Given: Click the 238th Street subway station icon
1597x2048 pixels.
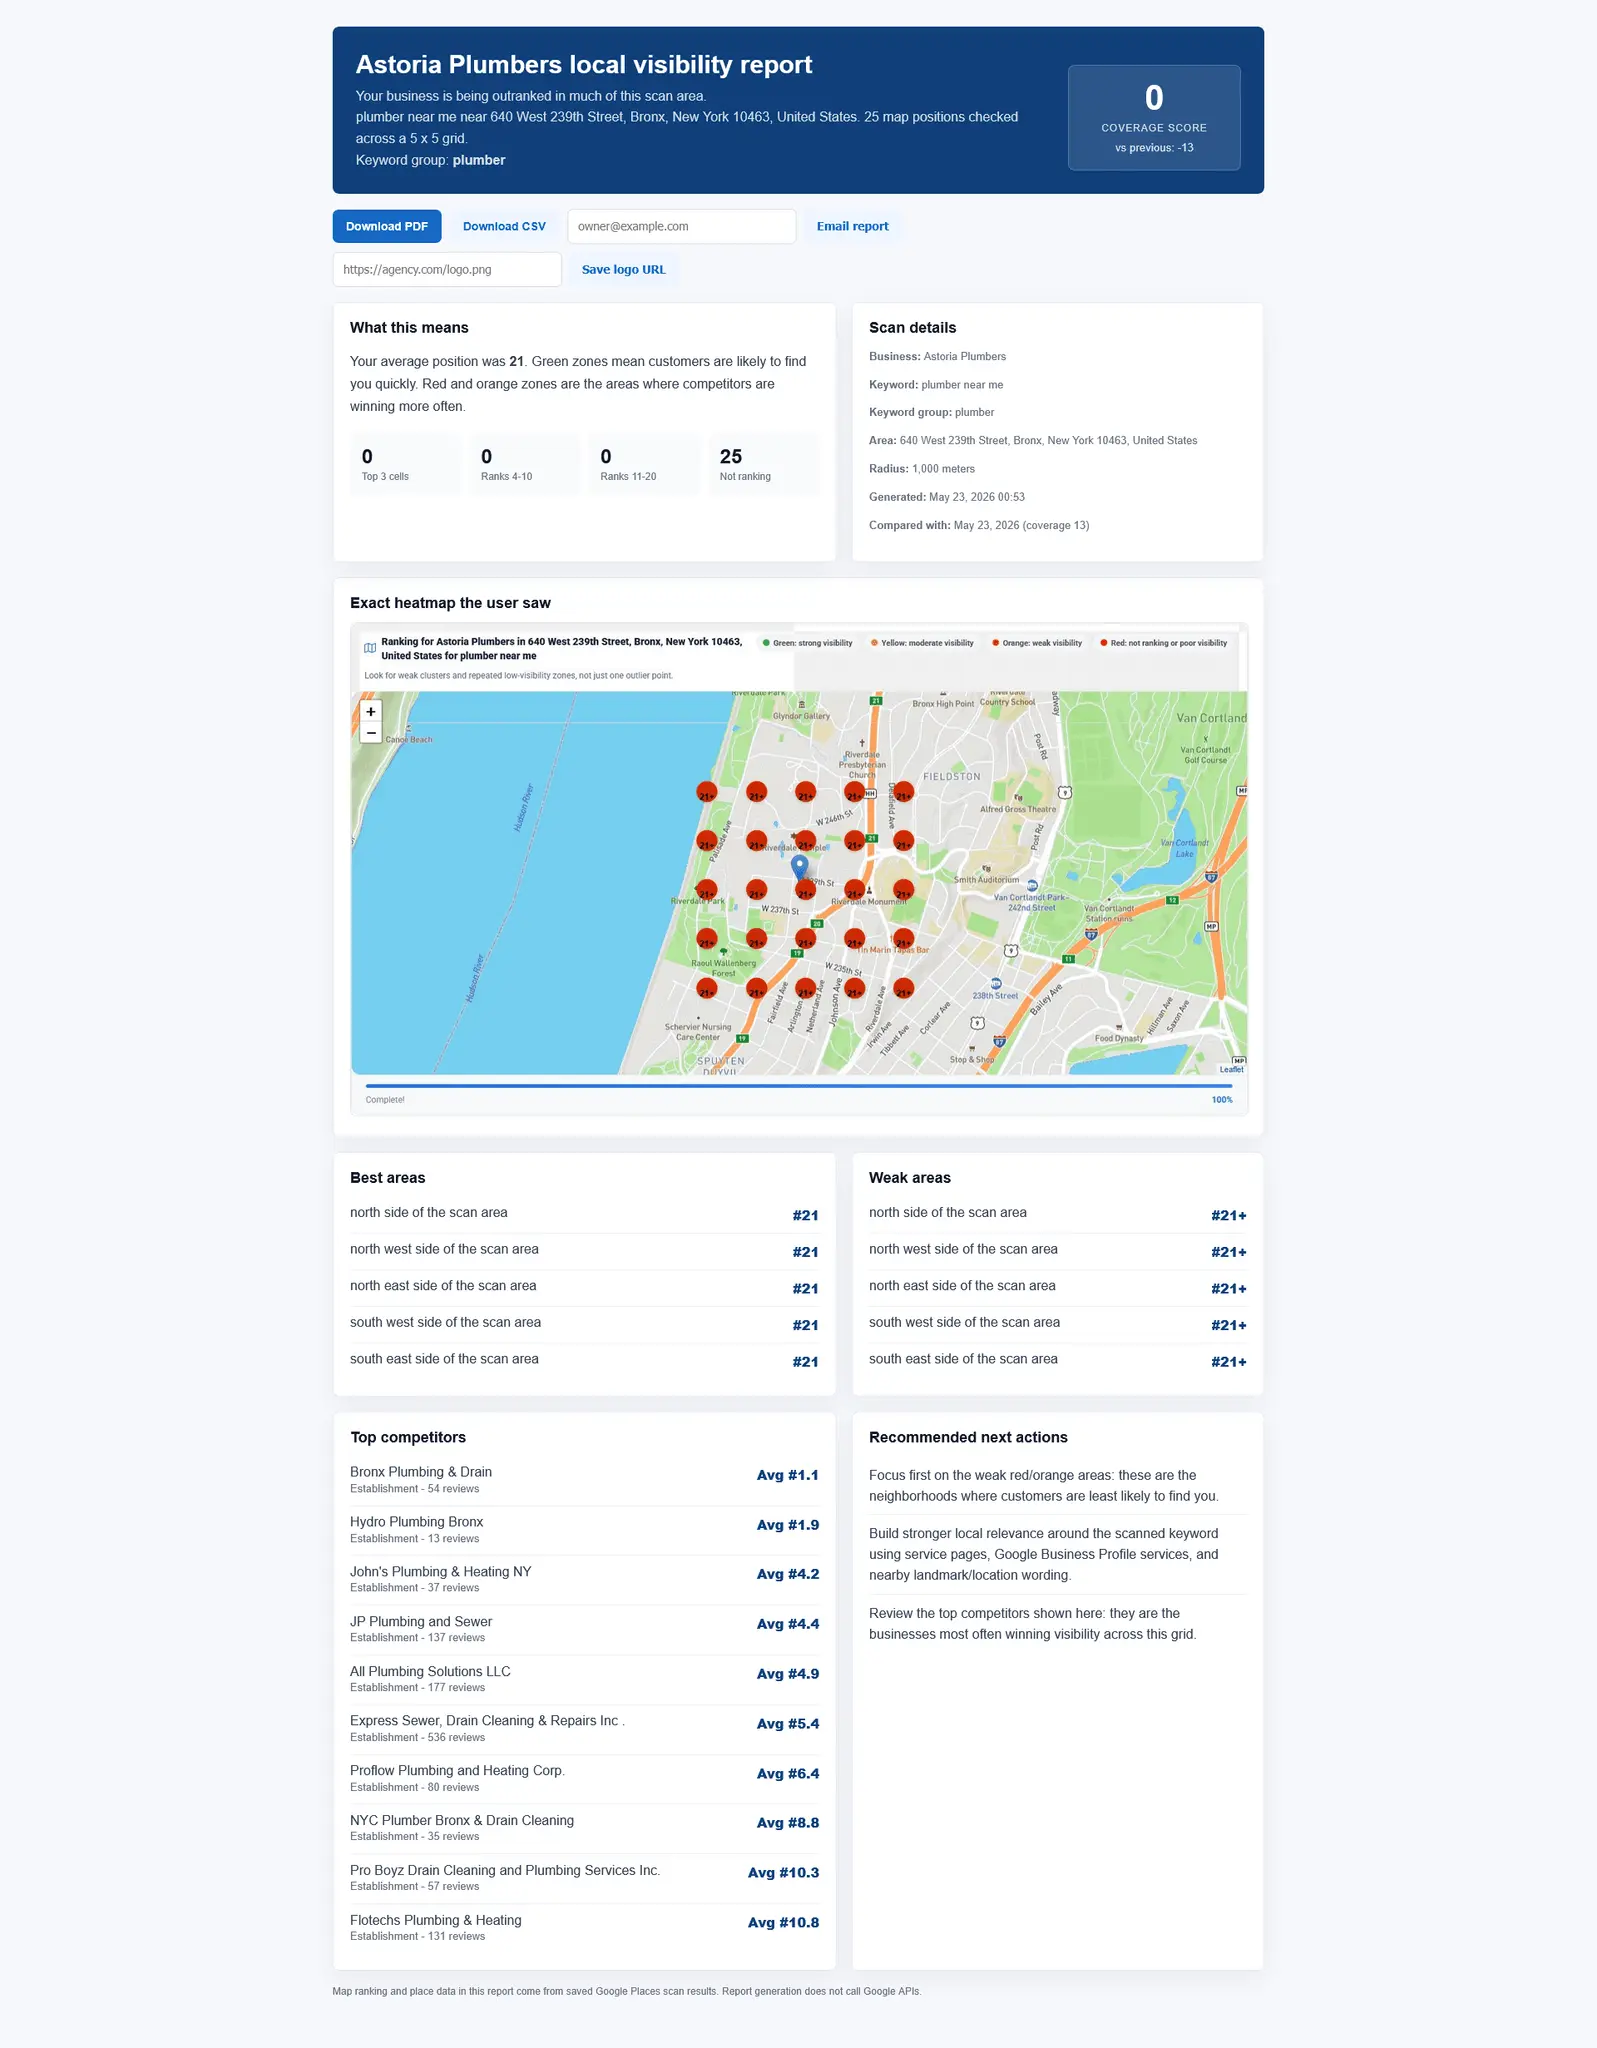Looking at the screenshot, I should click(996, 984).
